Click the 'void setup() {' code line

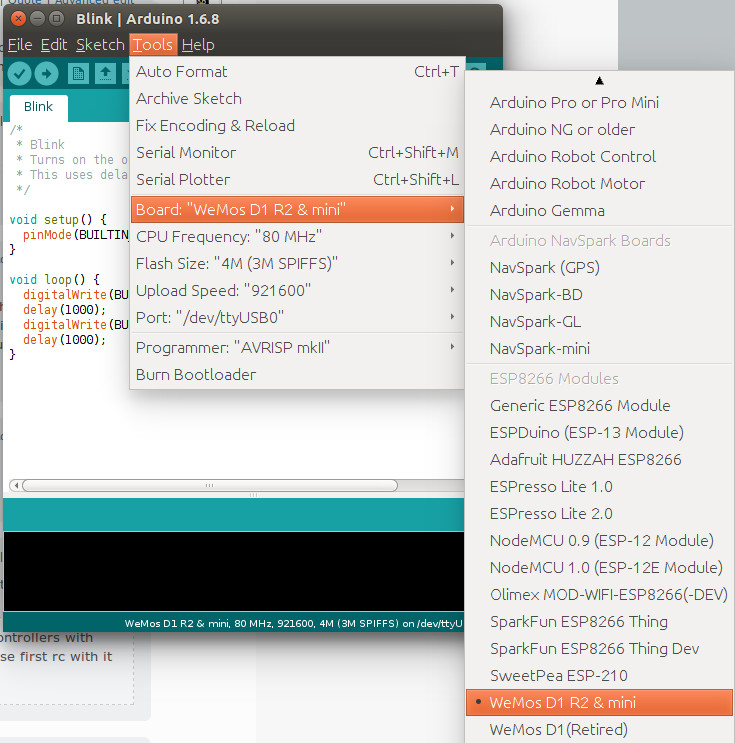(x=58, y=219)
